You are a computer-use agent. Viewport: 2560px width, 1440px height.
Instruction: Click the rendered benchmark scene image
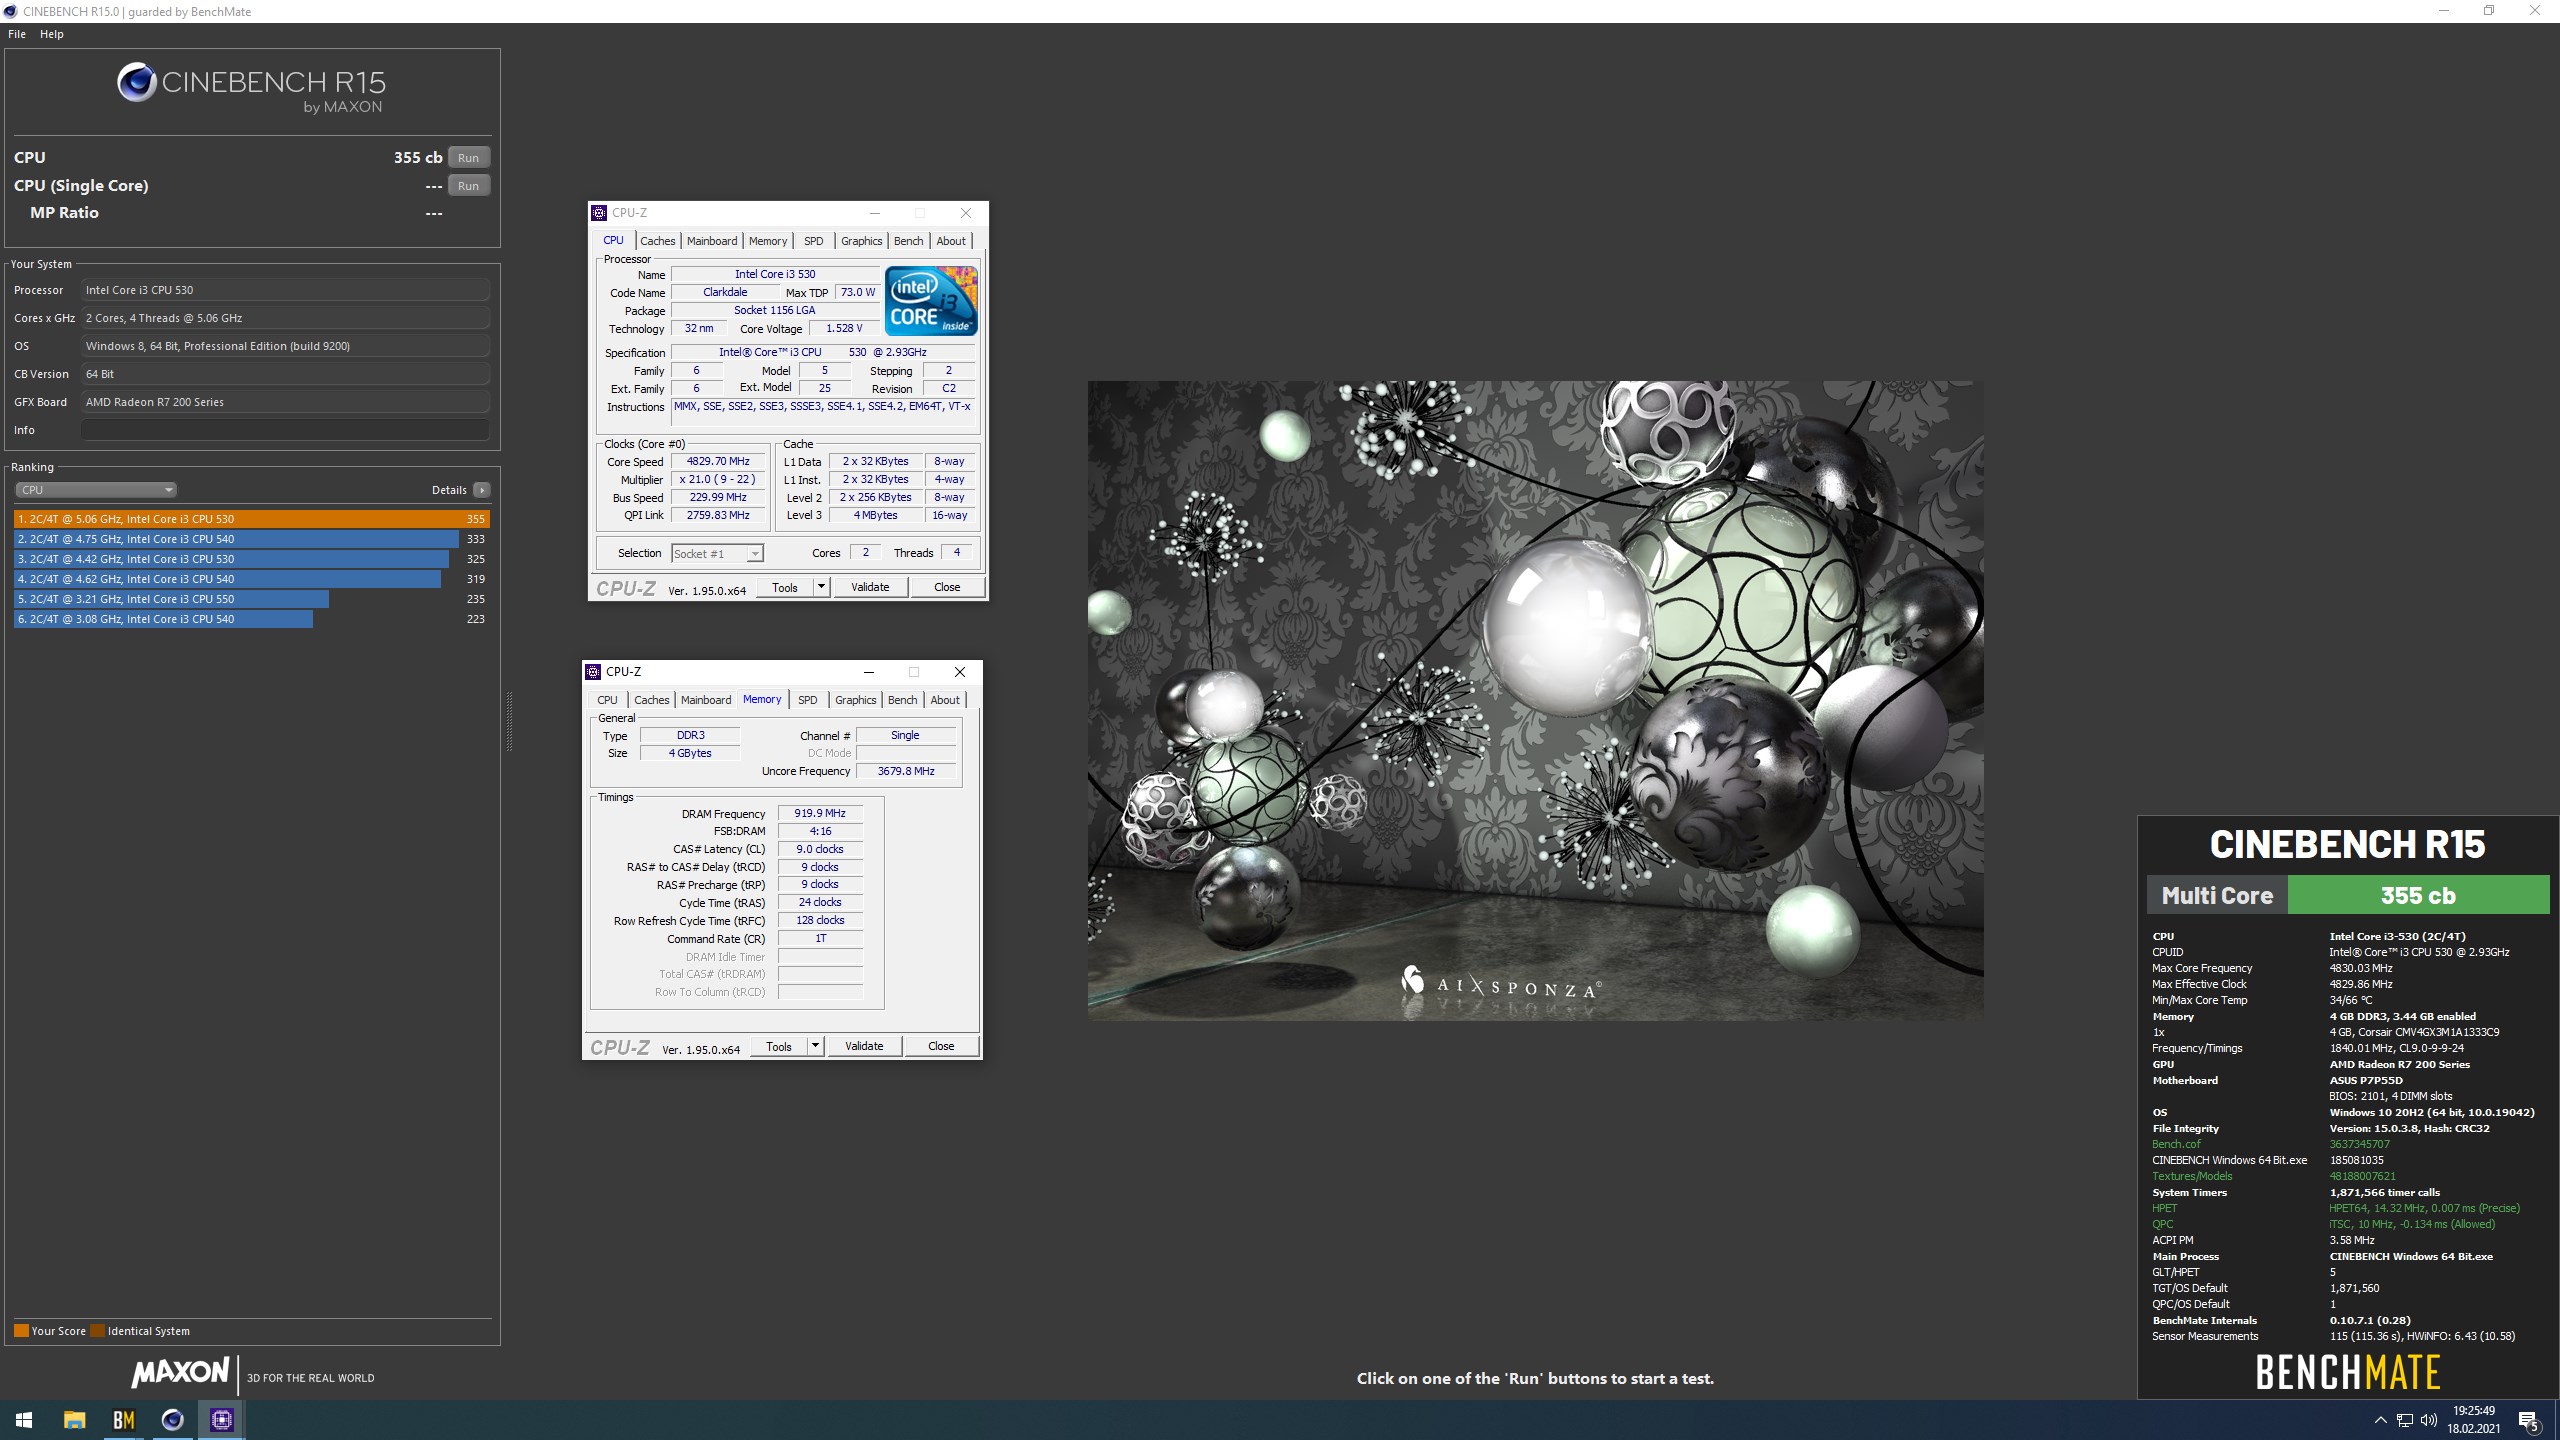[1535, 700]
